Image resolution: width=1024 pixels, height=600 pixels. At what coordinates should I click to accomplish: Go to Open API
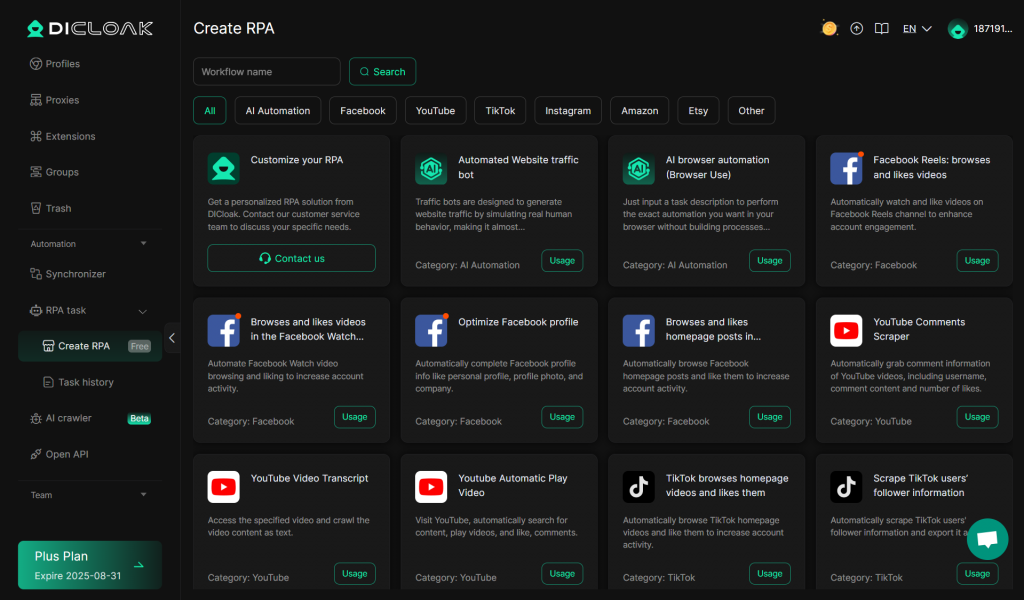59,454
